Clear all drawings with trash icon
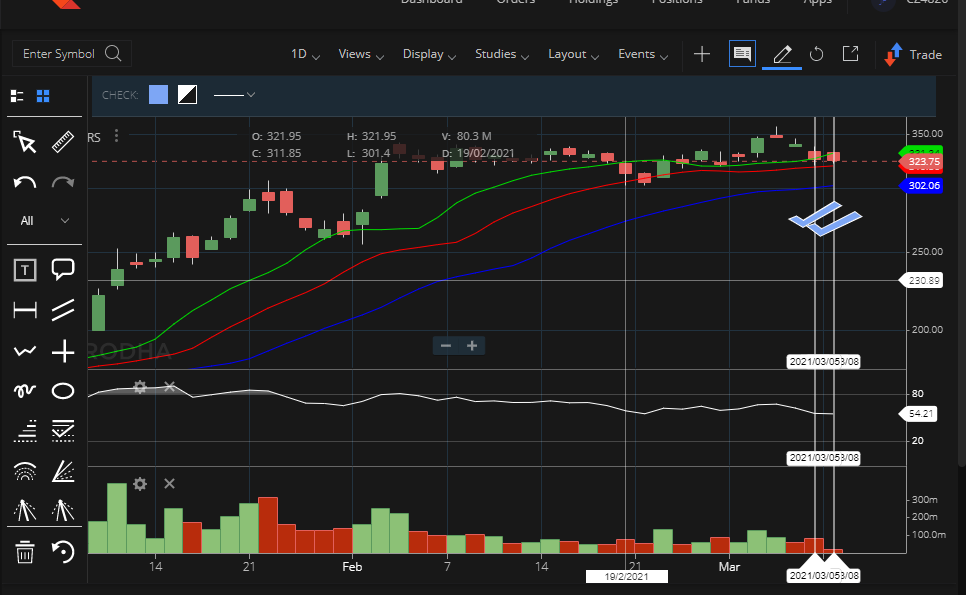The height and width of the screenshot is (595, 966). pos(25,552)
